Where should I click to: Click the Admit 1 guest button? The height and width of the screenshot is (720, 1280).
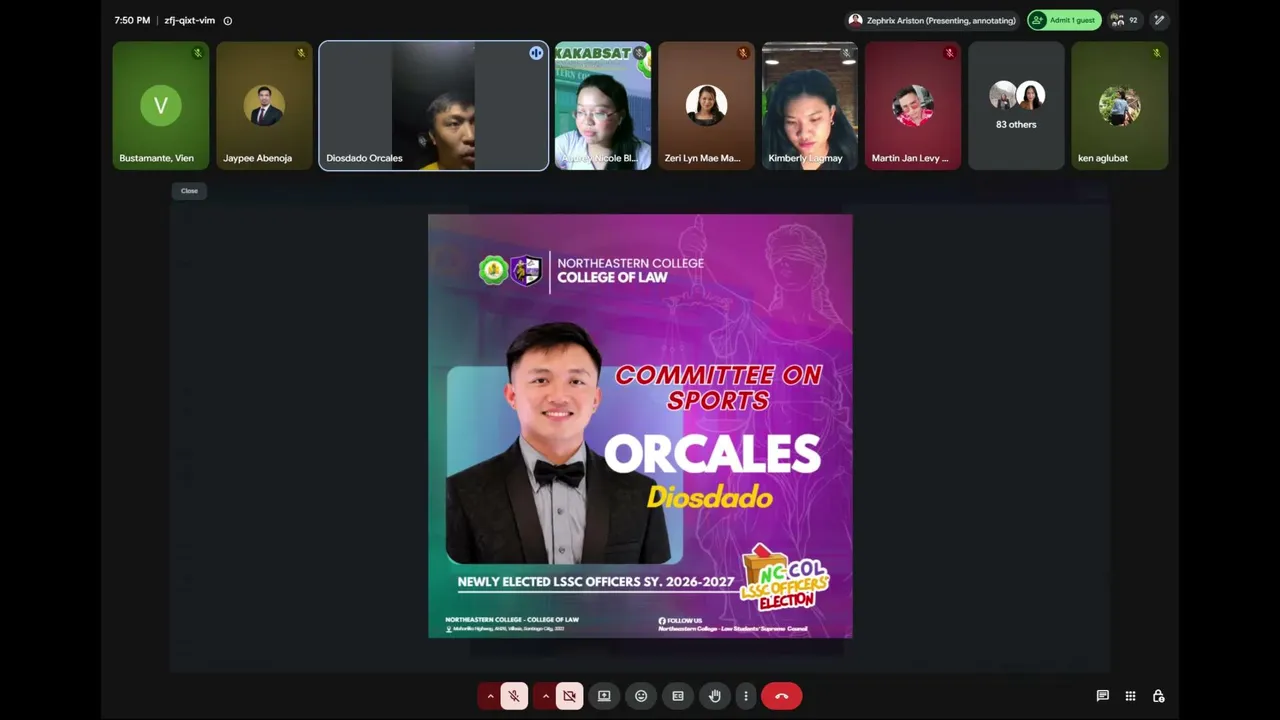click(1064, 20)
